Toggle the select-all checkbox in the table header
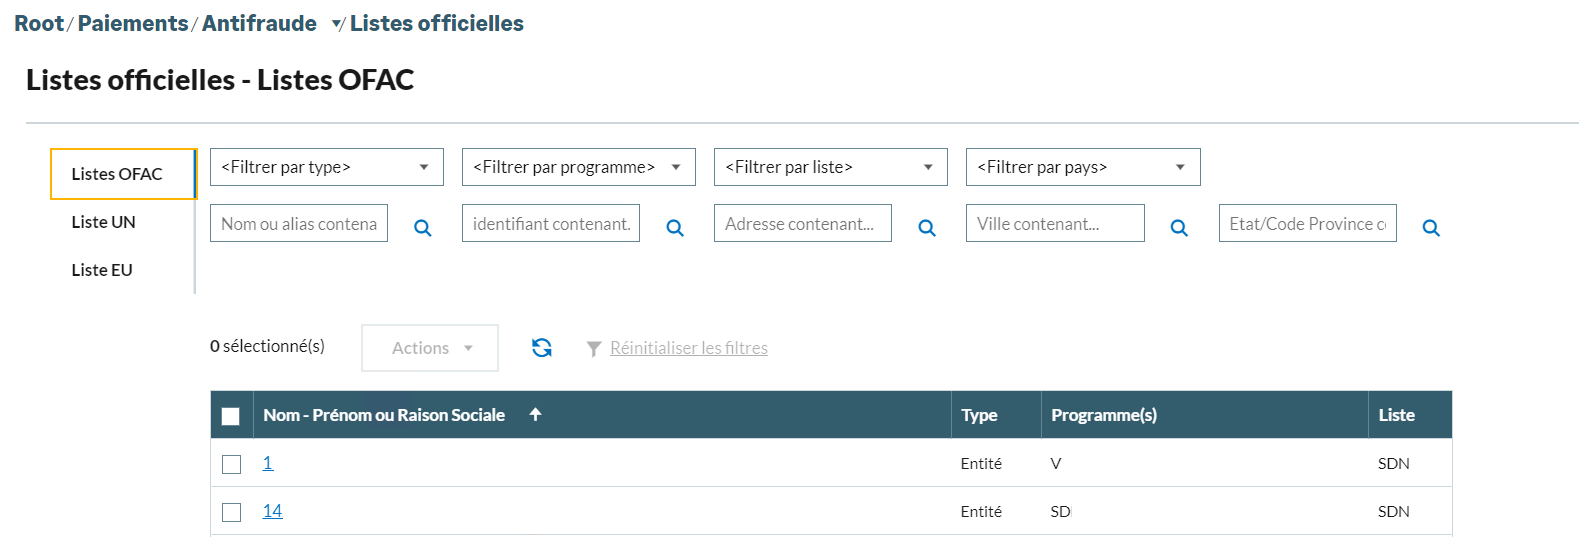Screen dimensions: 1593x537 point(231,416)
